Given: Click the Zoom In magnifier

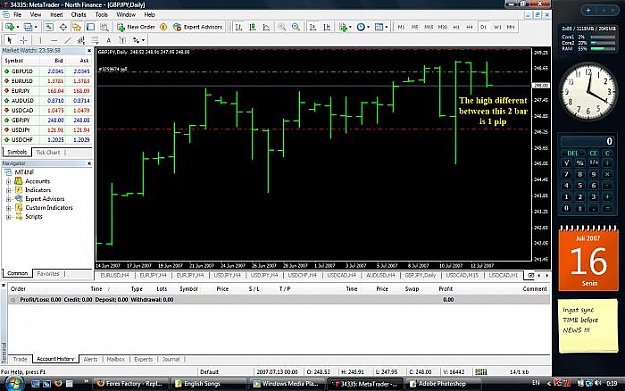Looking at the screenshot, I should [282, 27].
